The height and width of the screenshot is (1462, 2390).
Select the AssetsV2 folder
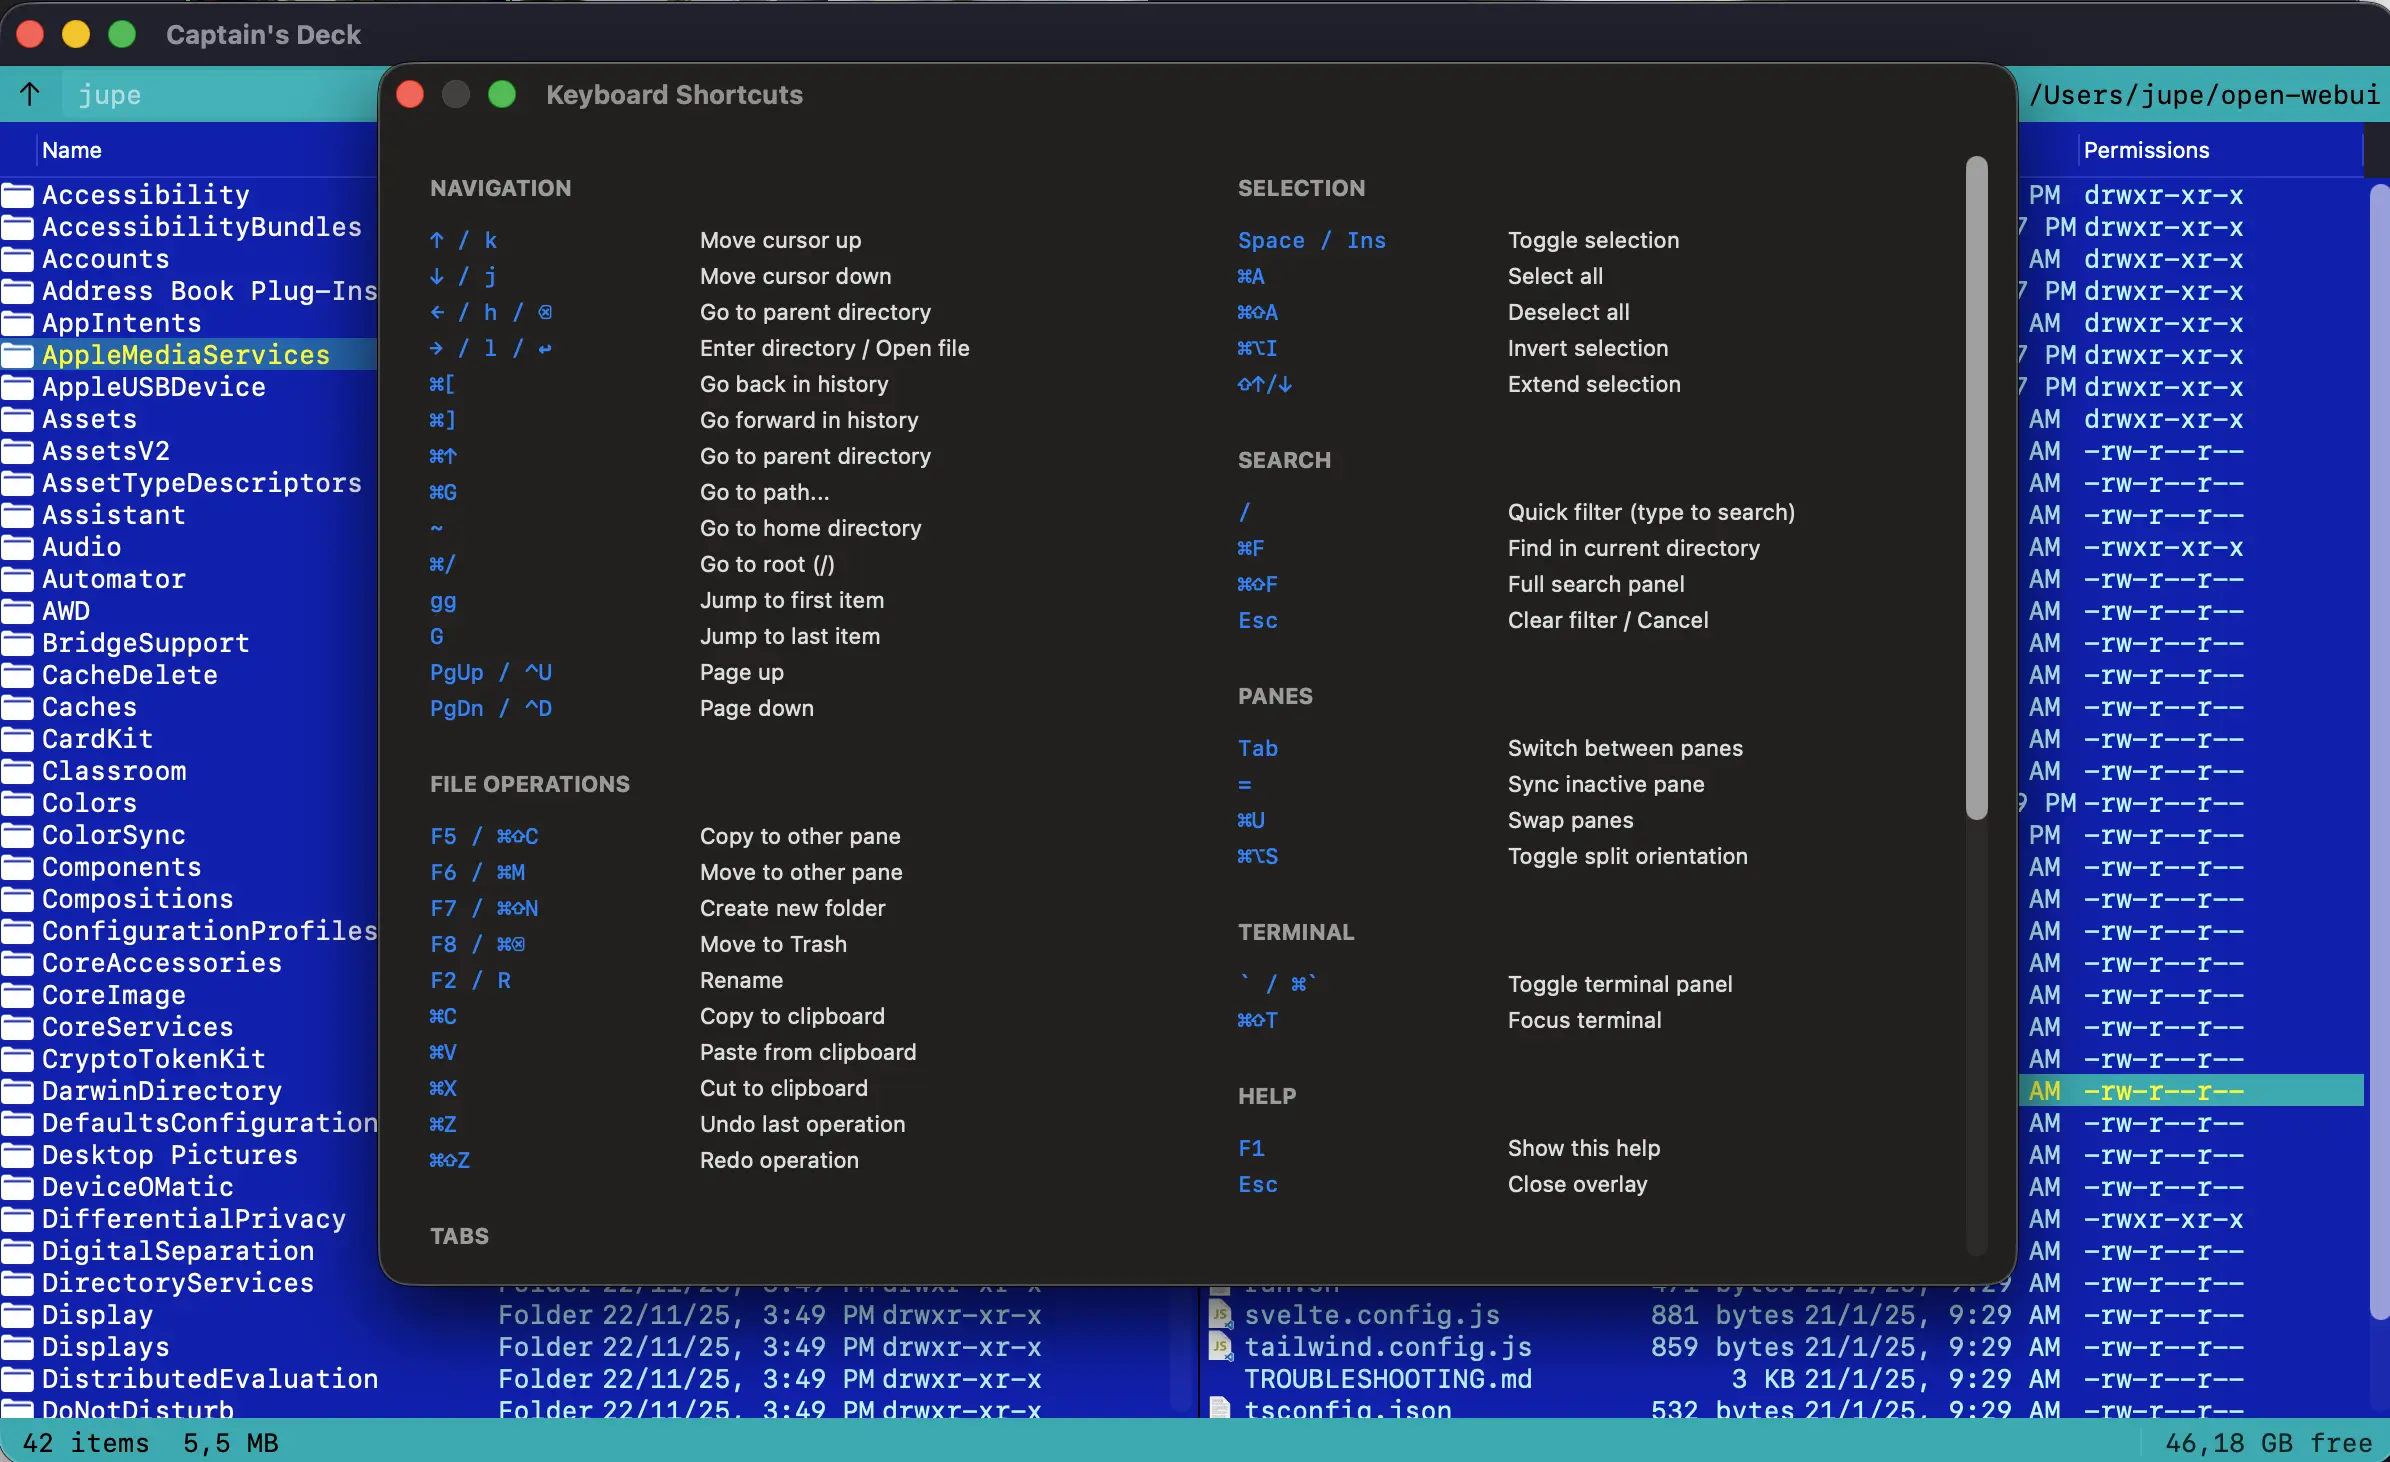coord(106,451)
